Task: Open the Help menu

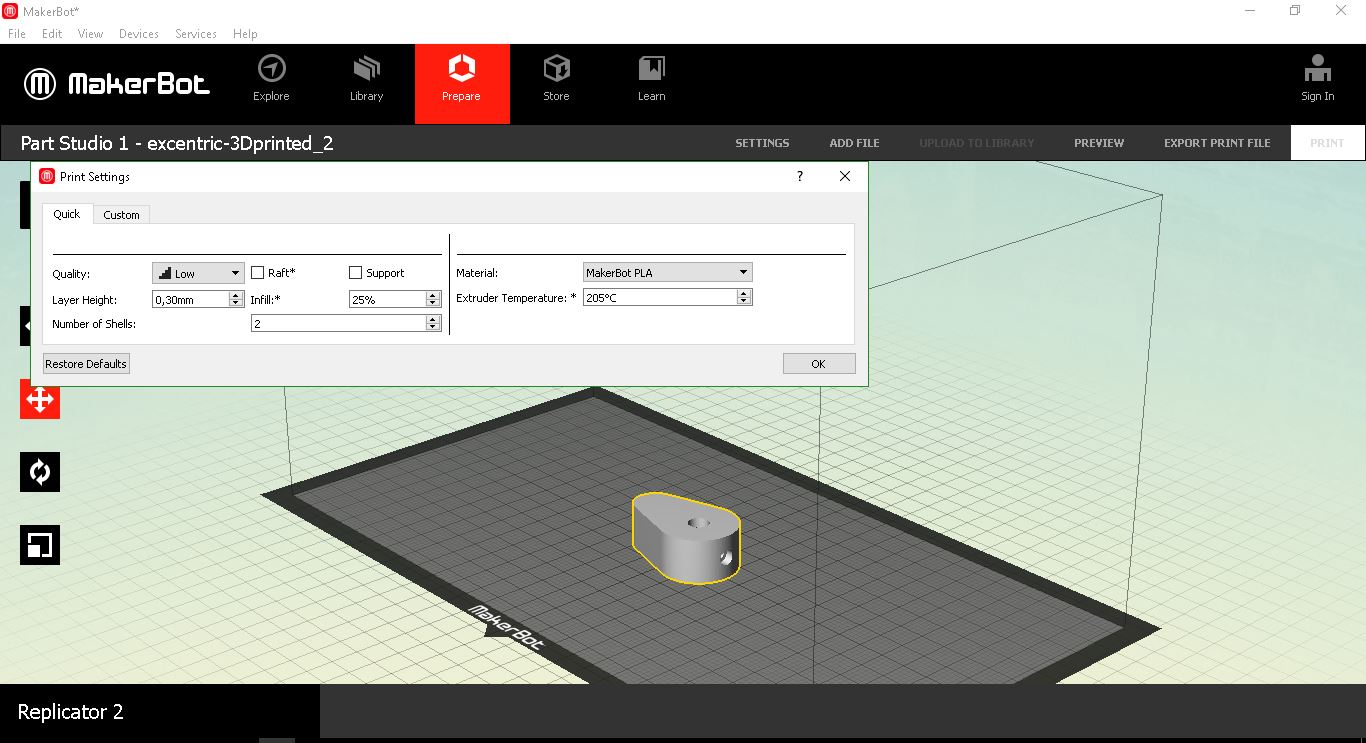Action: point(245,33)
